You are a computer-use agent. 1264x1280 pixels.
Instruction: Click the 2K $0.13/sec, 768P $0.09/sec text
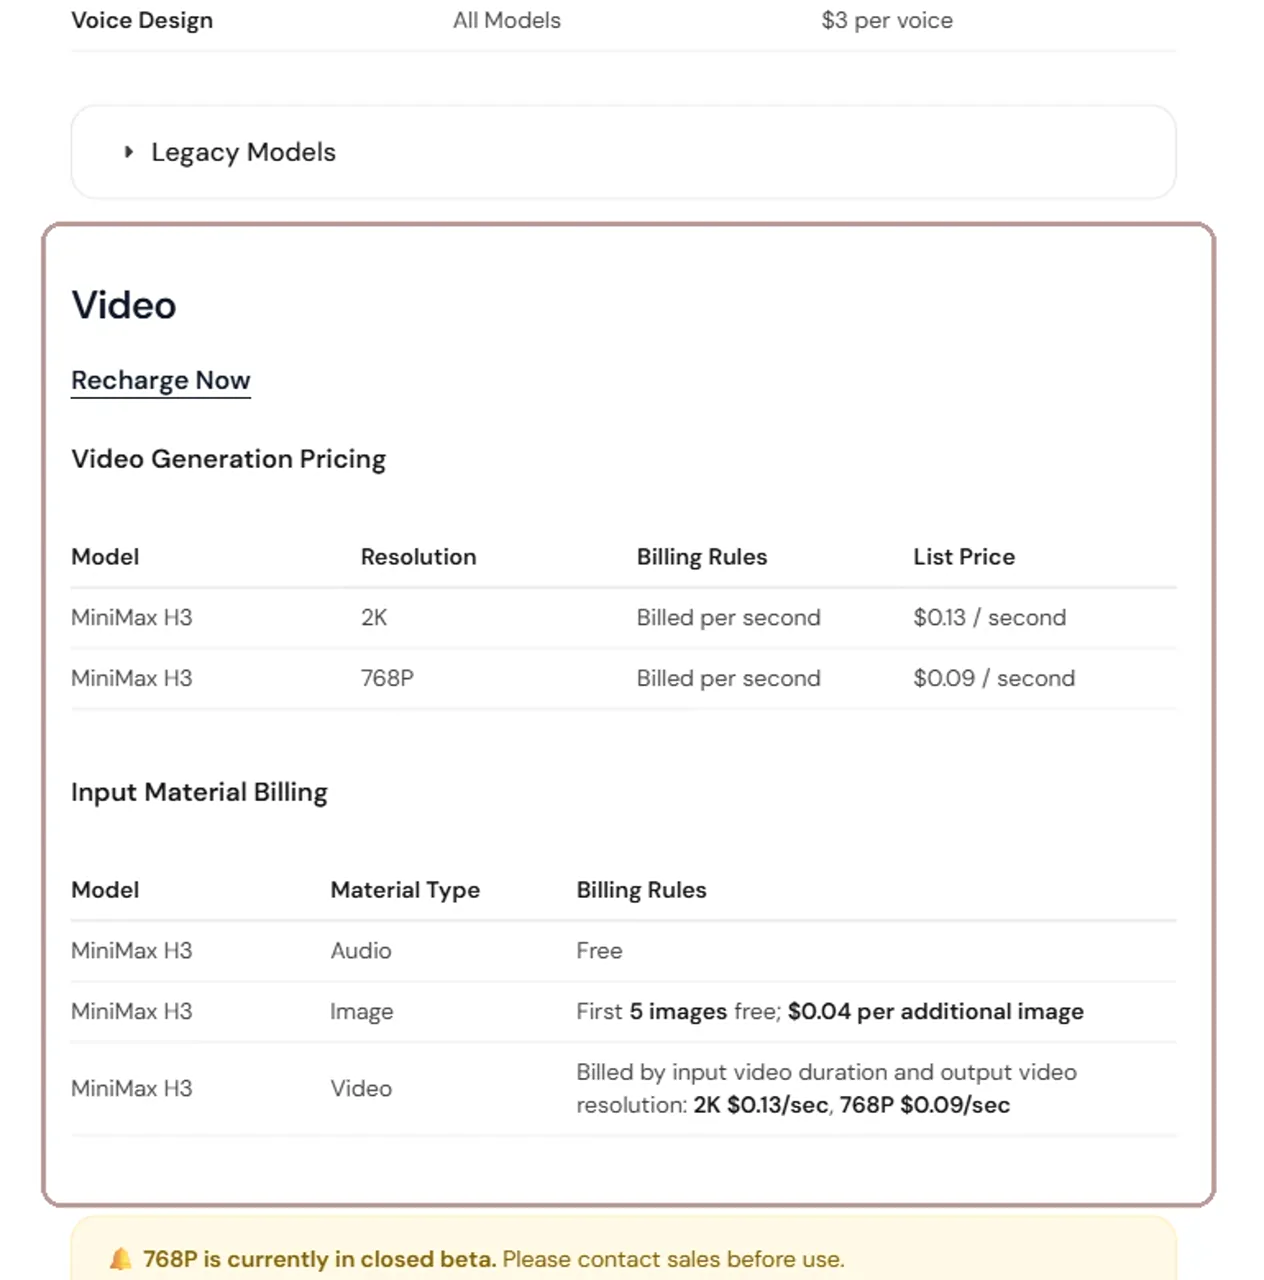point(852,1105)
